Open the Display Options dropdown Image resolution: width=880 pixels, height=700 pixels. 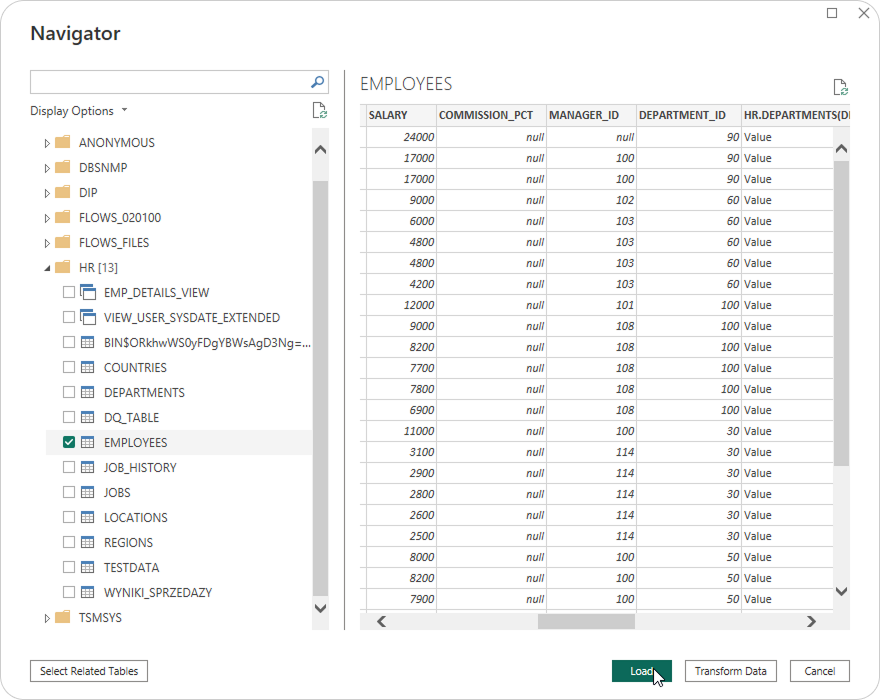79,111
